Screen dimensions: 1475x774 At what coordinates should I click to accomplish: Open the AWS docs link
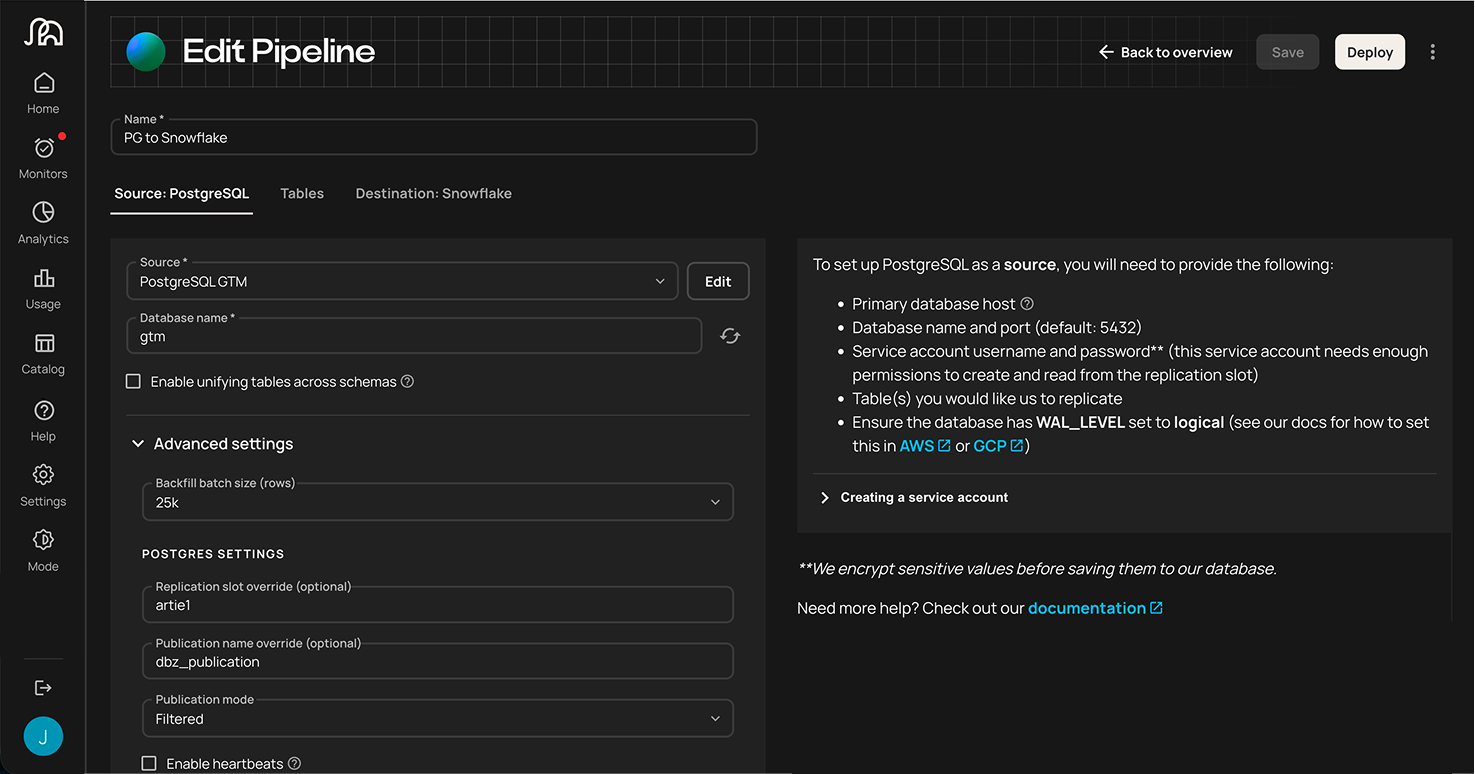(925, 446)
